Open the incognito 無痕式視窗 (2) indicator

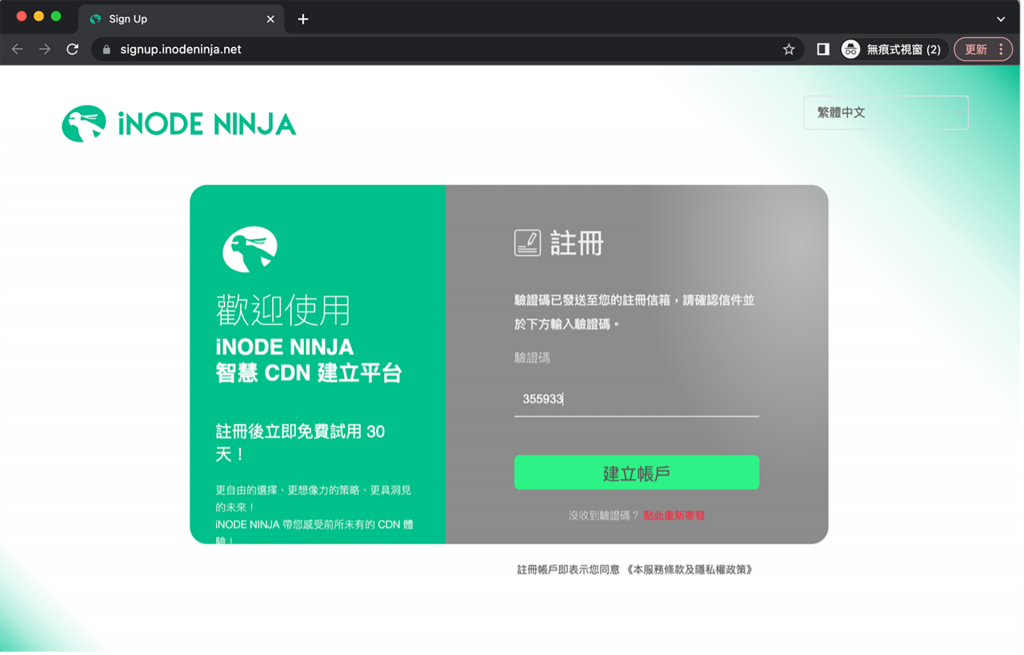click(891, 50)
